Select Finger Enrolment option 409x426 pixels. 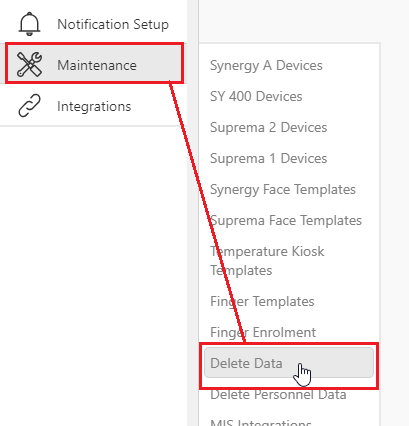click(263, 332)
